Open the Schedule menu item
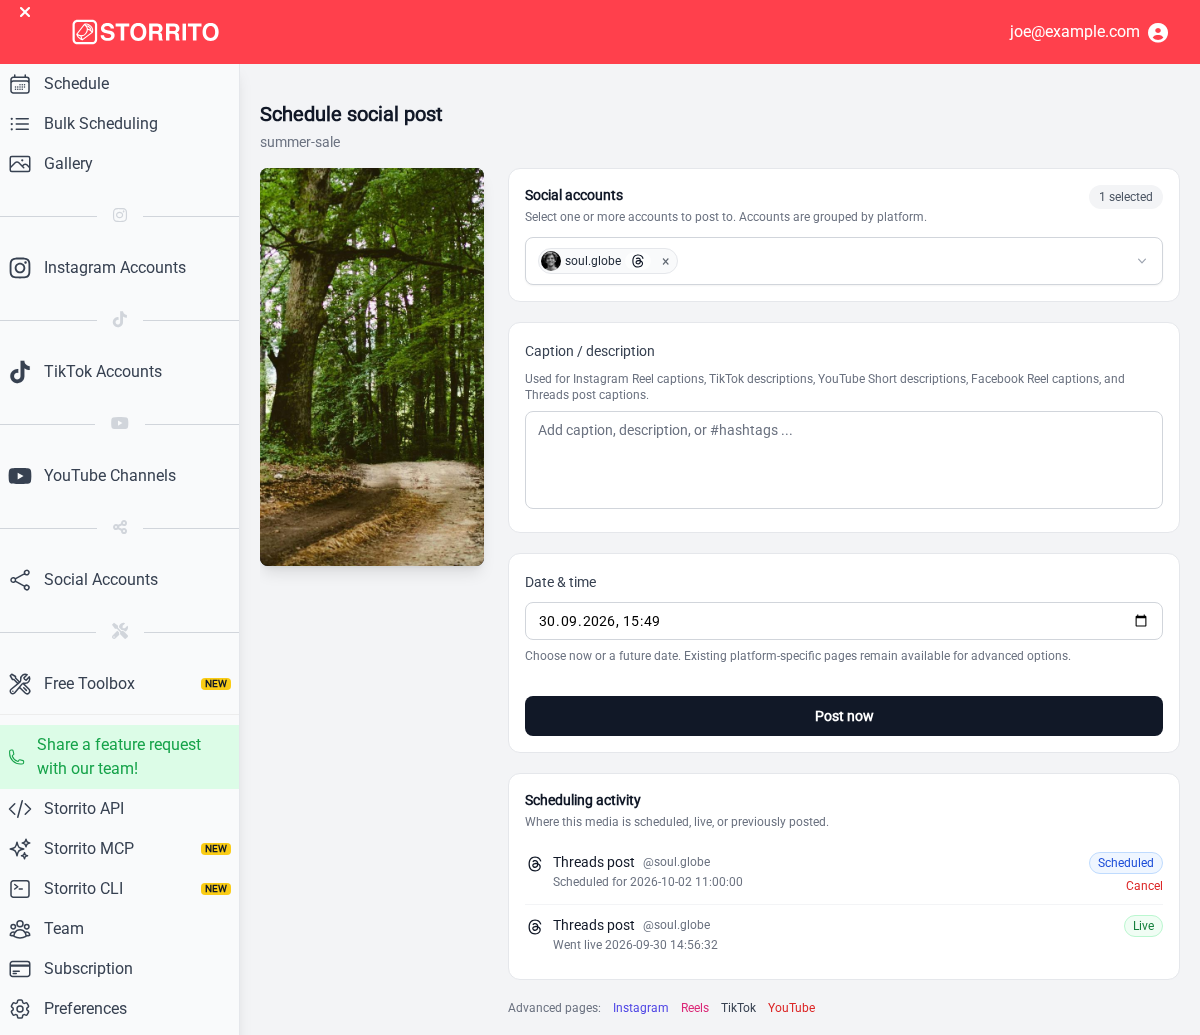 [x=119, y=84]
